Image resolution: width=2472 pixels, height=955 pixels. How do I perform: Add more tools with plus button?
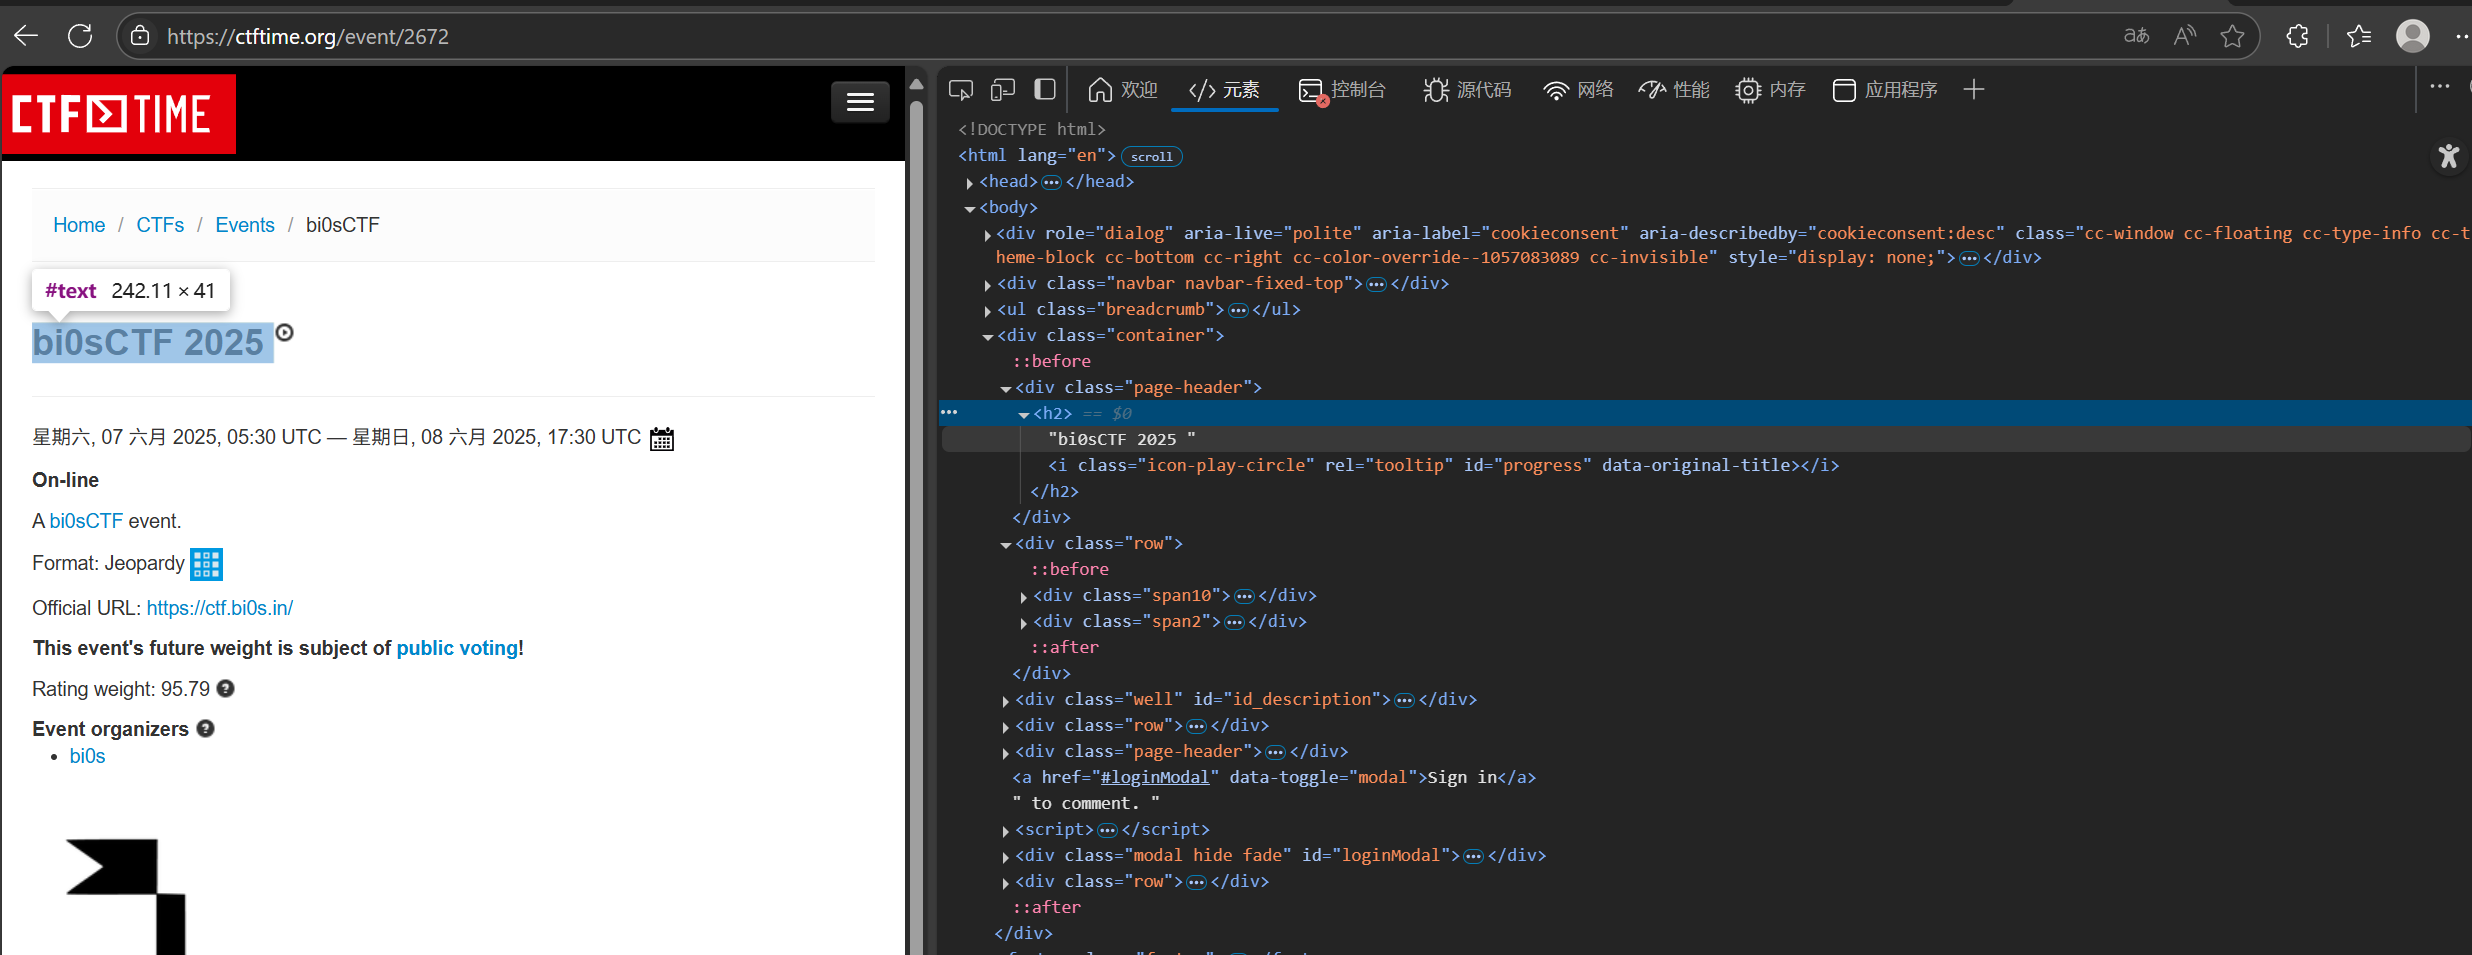[x=1974, y=90]
